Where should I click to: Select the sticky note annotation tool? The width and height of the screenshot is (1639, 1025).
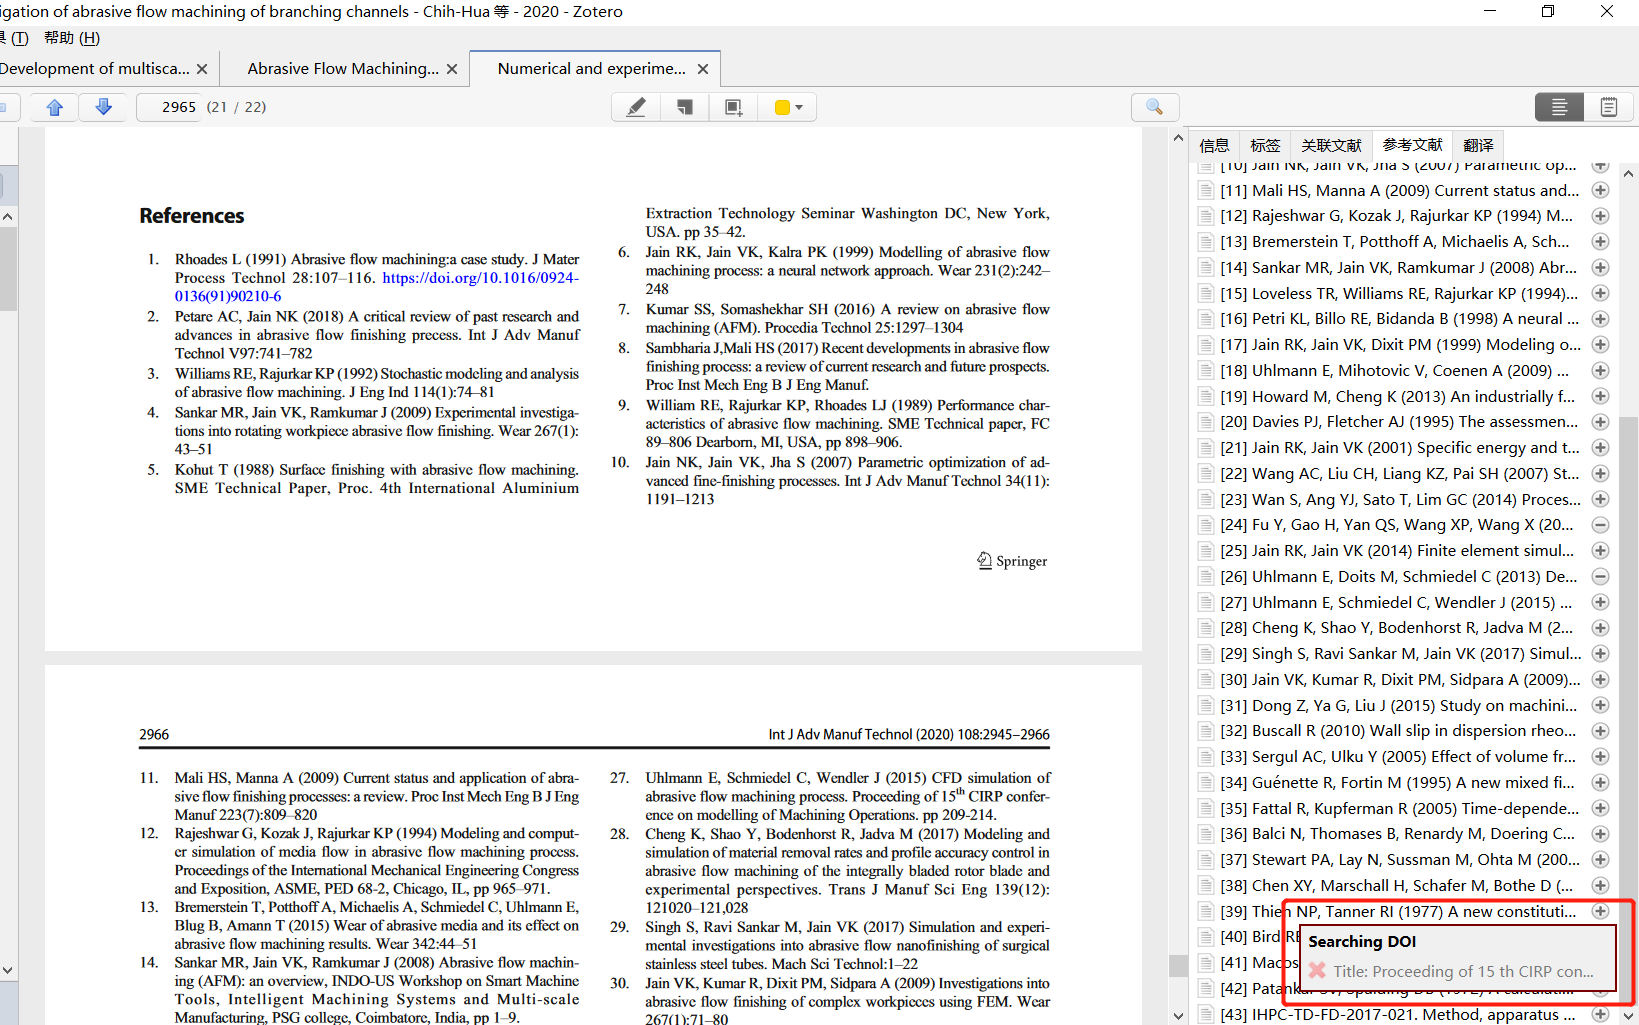click(684, 106)
